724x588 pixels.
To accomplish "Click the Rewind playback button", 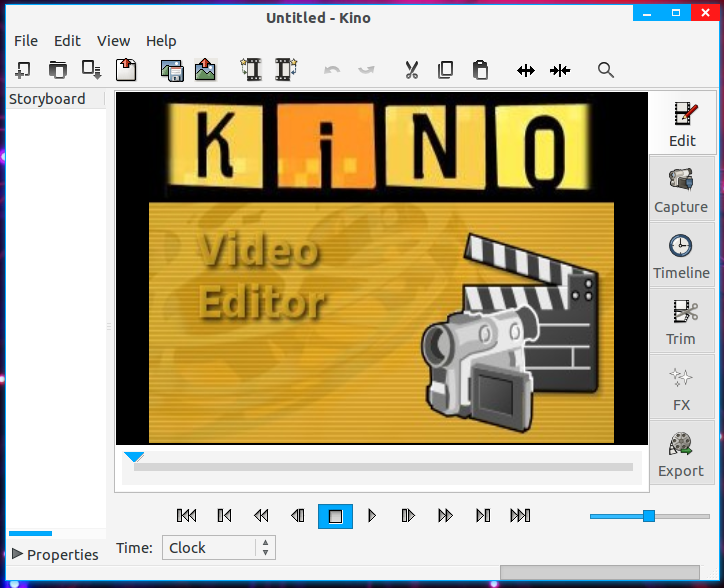I will pyautogui.click(x=261, y=515).
